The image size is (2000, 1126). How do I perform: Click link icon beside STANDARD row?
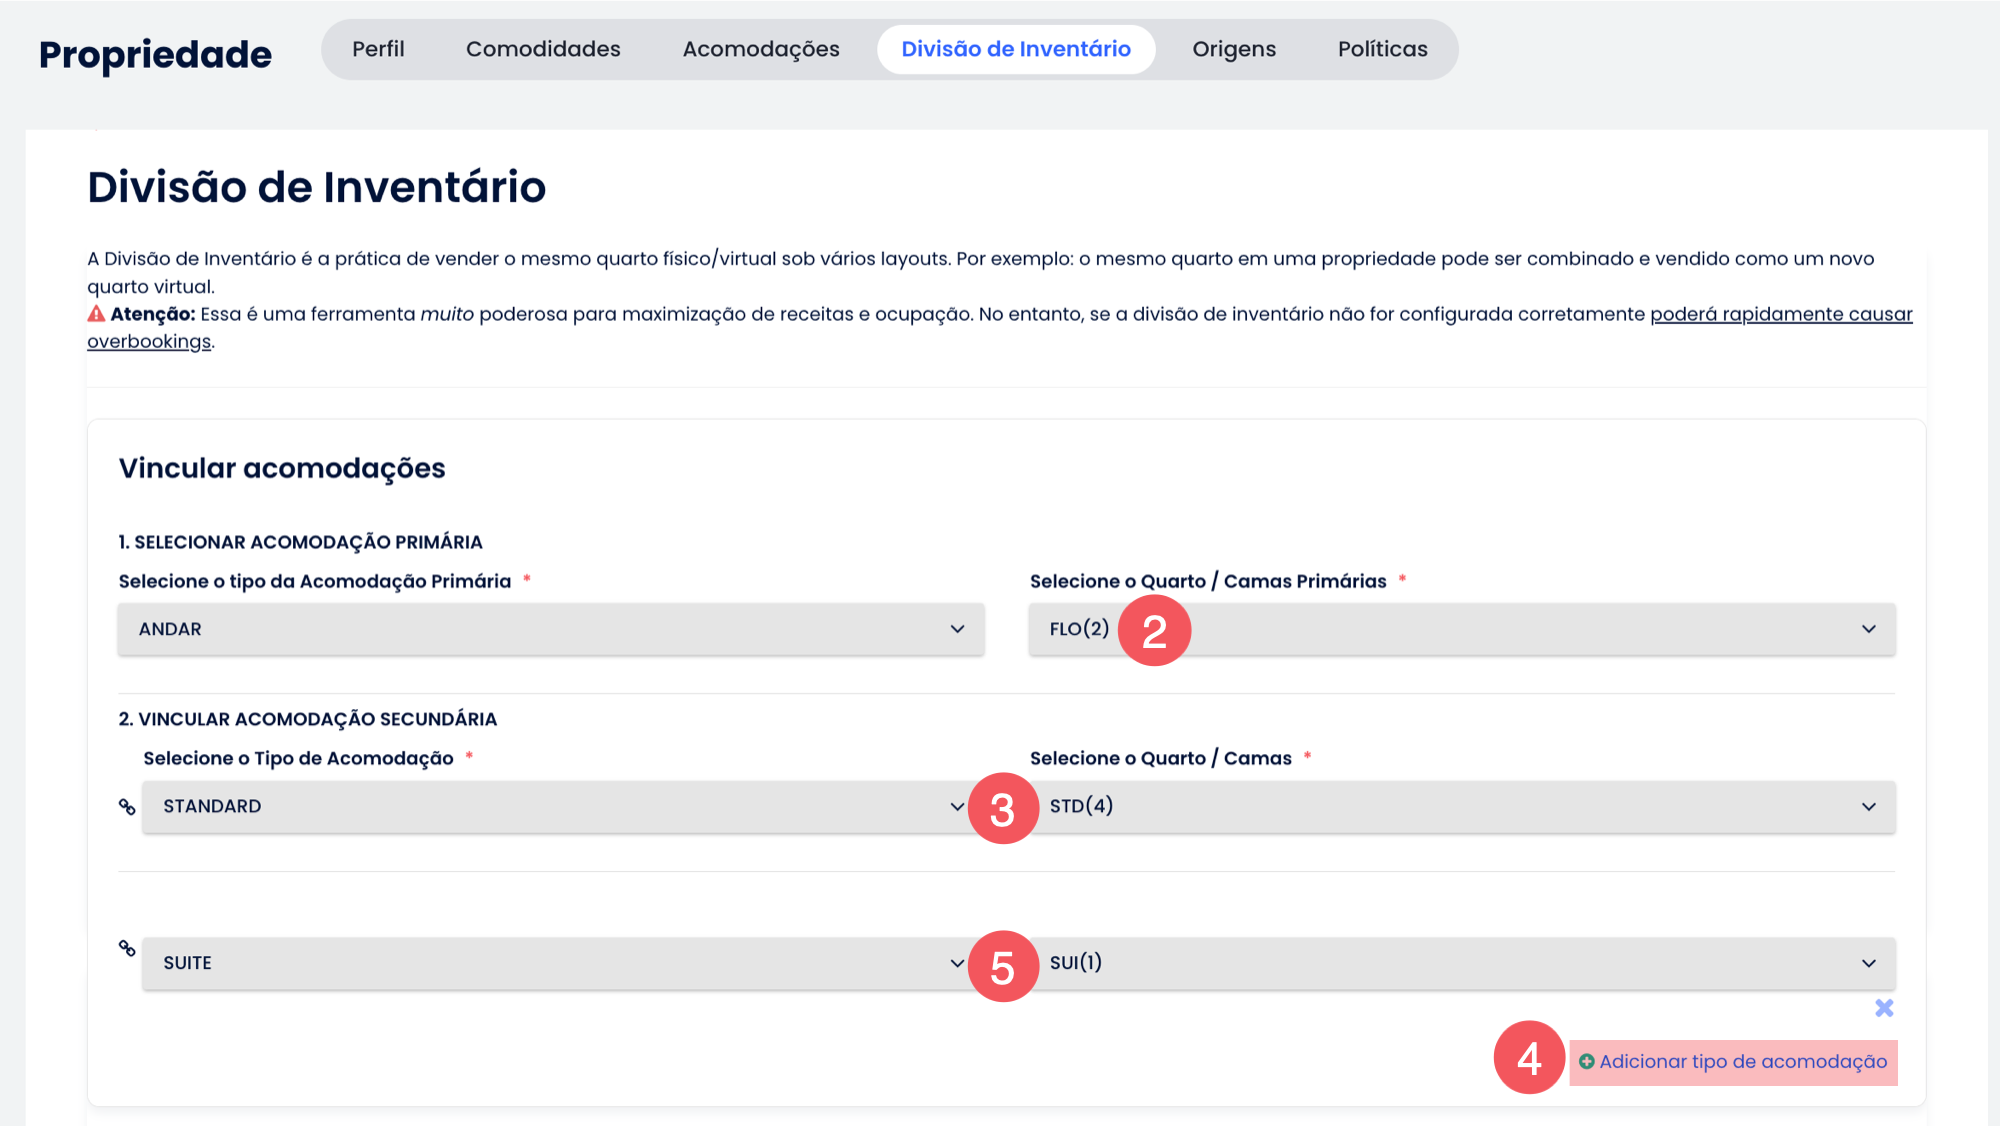point(127,806)
